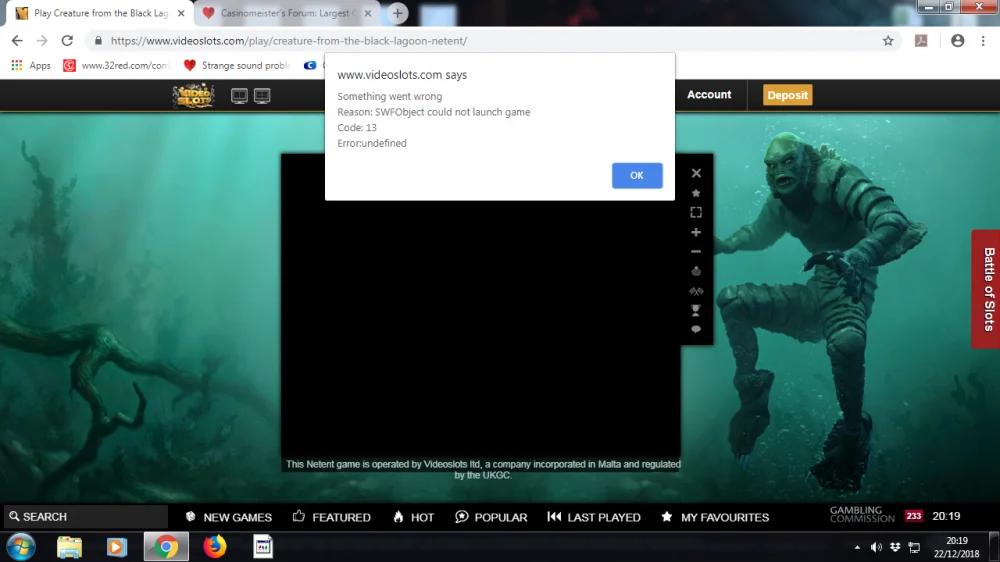The image size is (1000, 562).
Task: Open POPULAR games category
Action: coord(491,517)
